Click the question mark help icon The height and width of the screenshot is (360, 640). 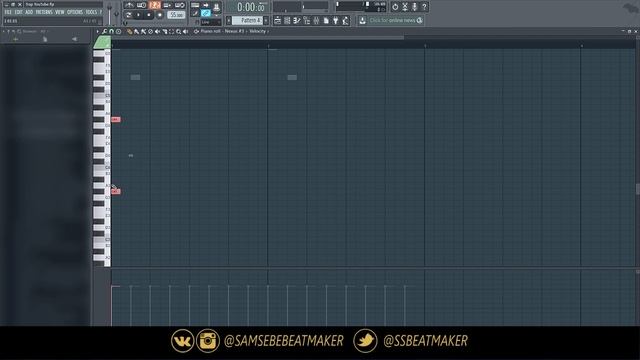[424, 7]
